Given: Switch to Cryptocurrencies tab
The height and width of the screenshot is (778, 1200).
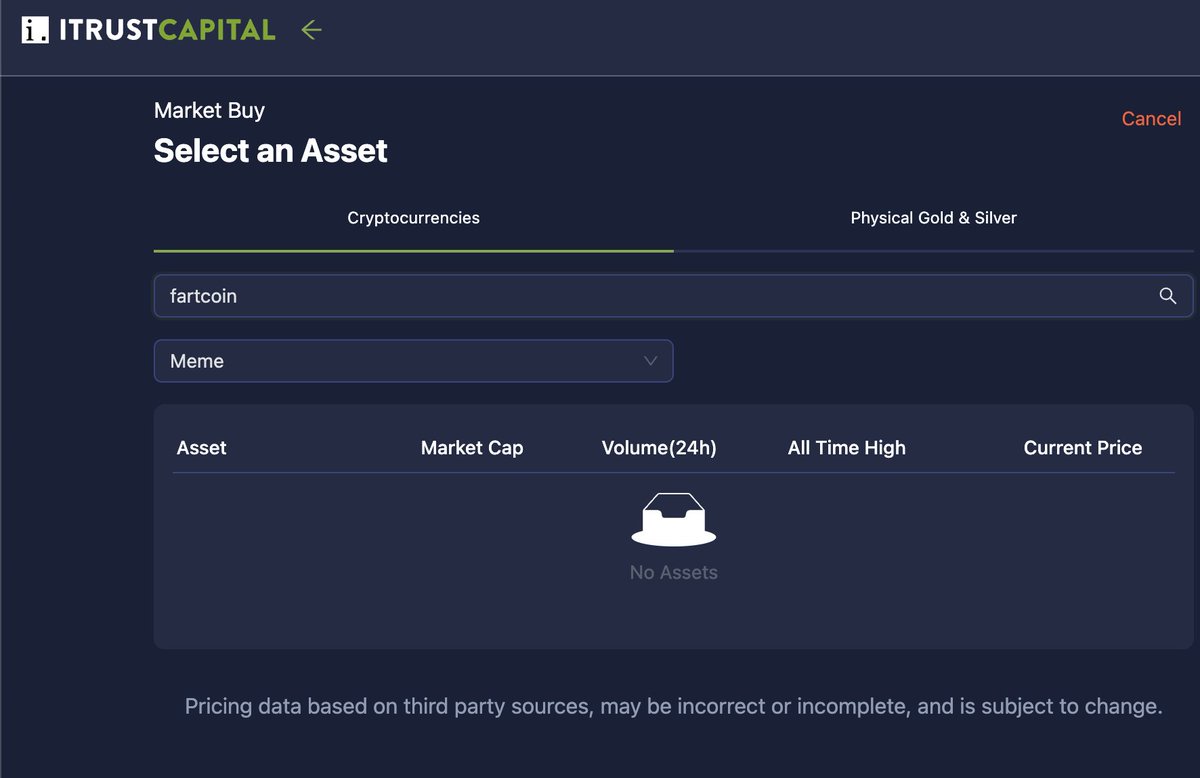Looking at the screenshot, I should [x=413, y=218].
